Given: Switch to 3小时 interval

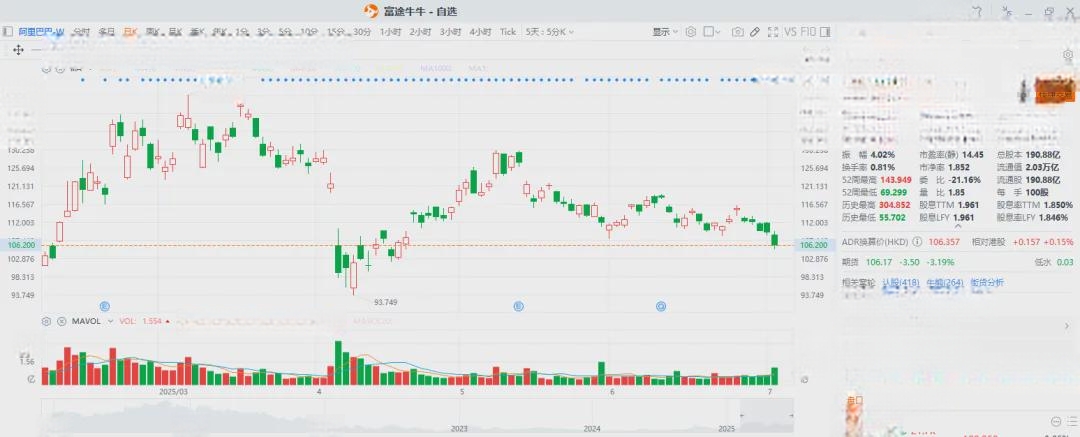Looking at the screenshot, I should coord(450,32).
